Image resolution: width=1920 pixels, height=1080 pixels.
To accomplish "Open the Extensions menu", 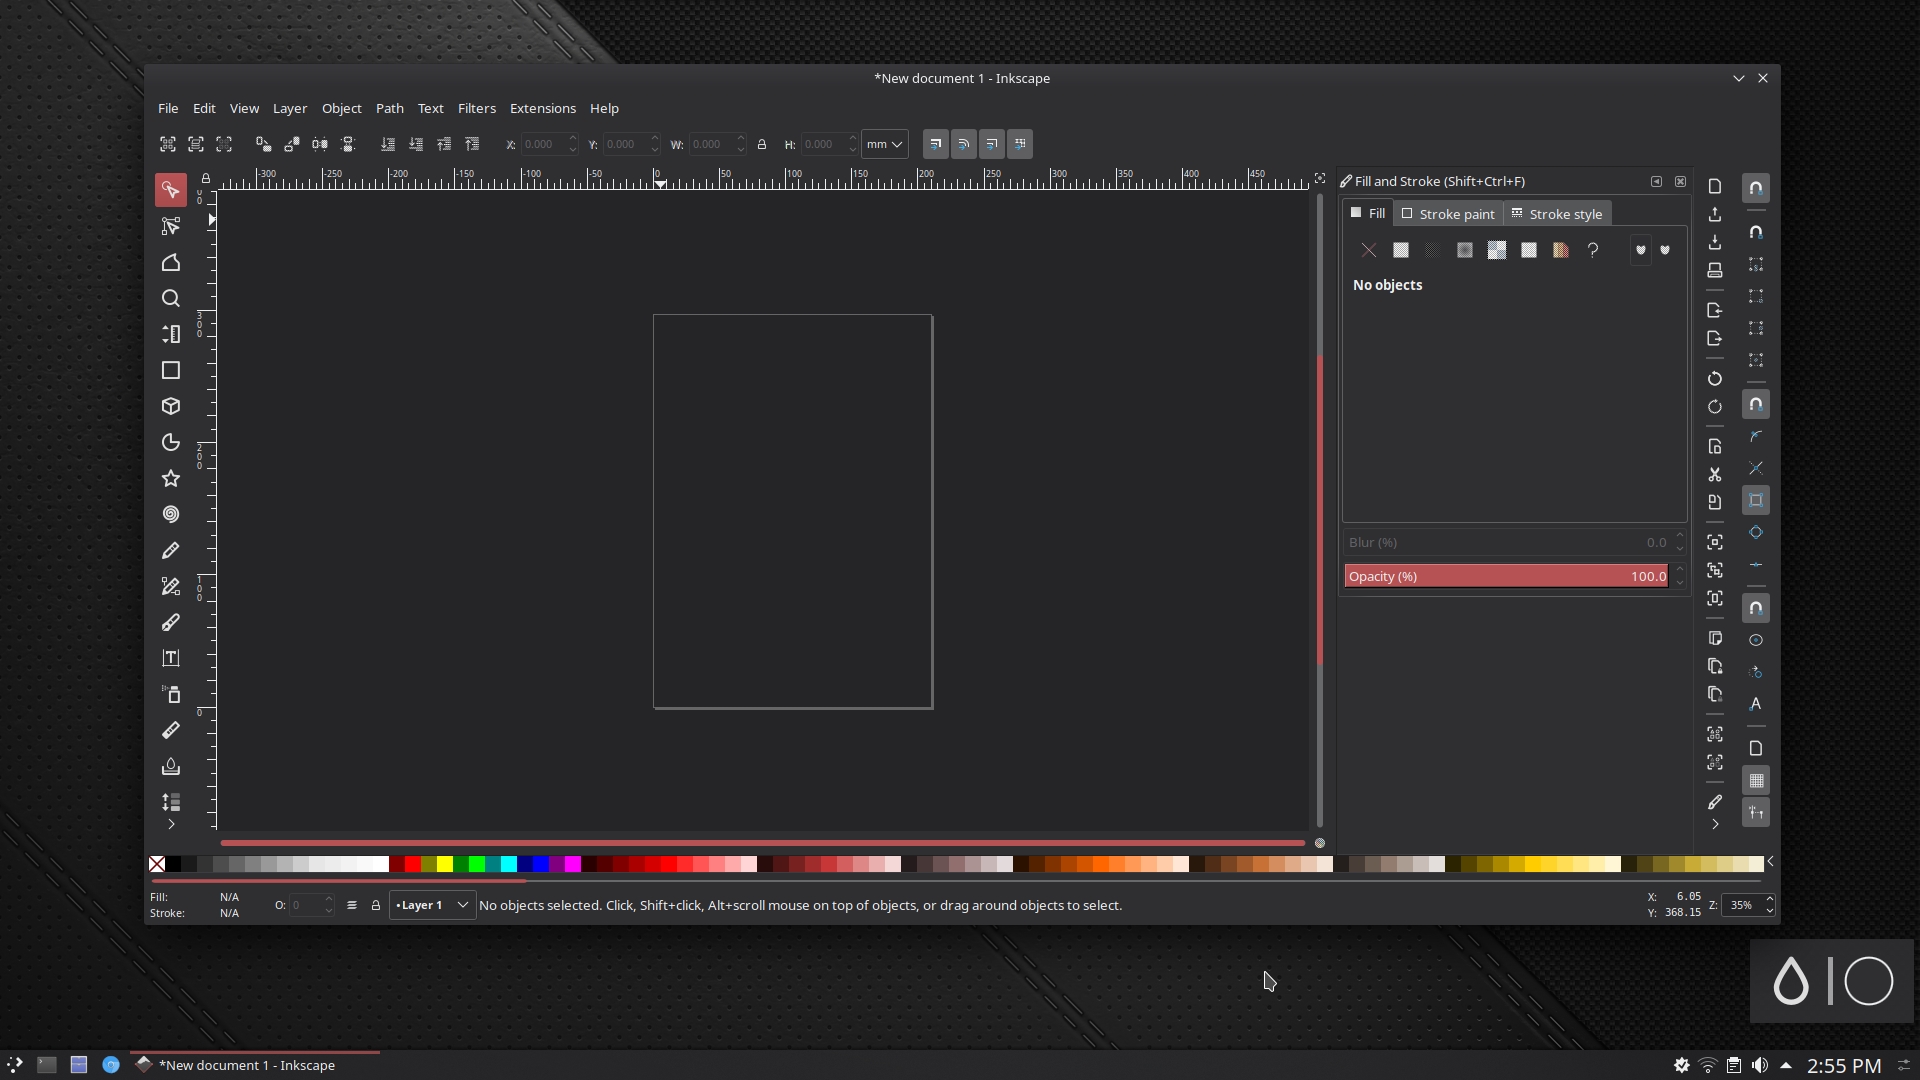I will tap(543, 109).
